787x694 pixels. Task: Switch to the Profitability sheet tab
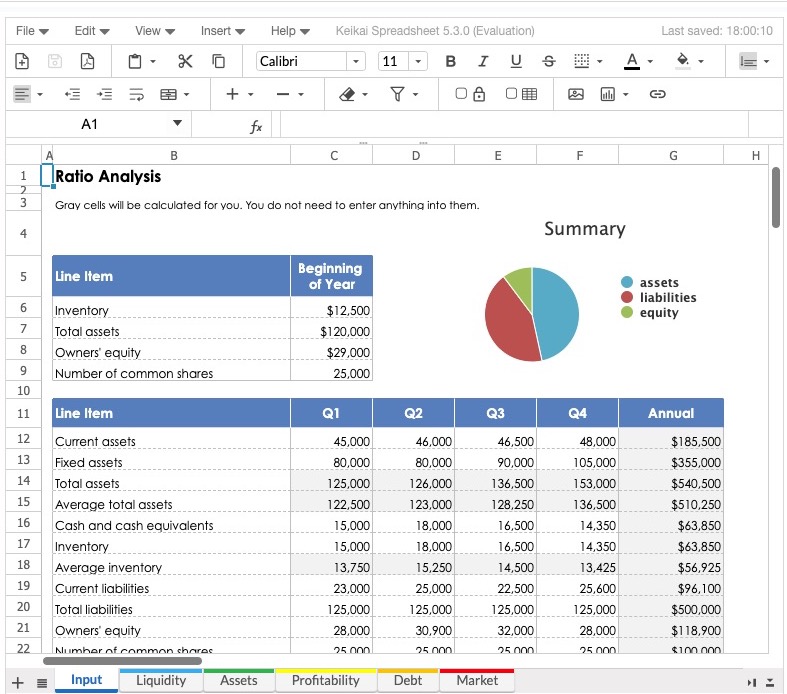coord(326,680)
